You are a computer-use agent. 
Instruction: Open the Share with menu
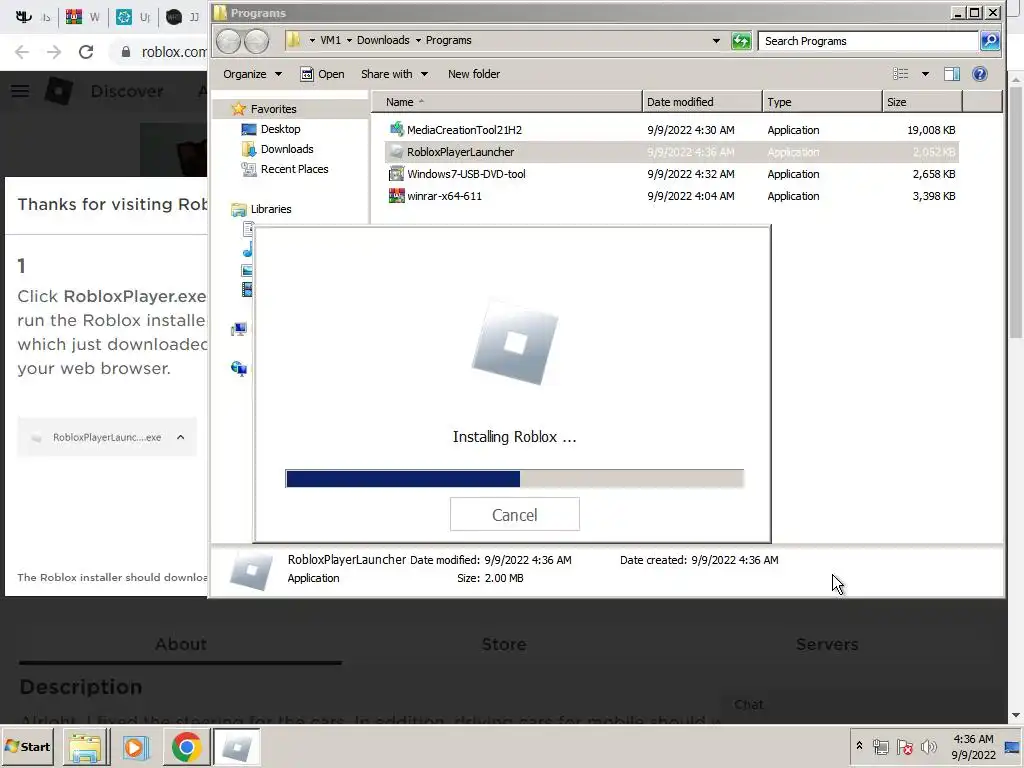394,74
